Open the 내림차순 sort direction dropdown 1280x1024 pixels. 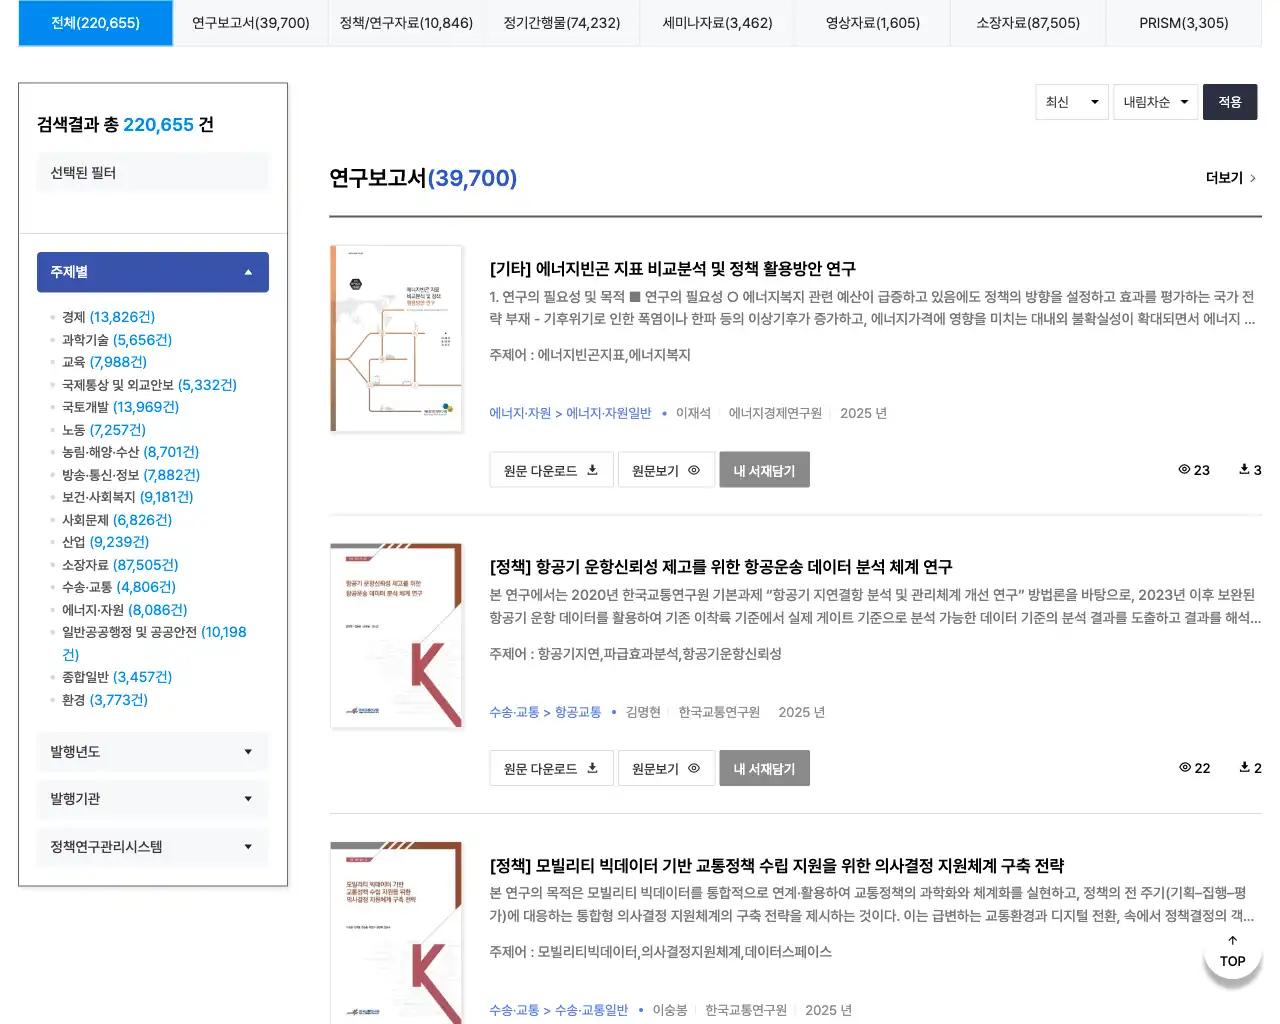pos(1155,101)
